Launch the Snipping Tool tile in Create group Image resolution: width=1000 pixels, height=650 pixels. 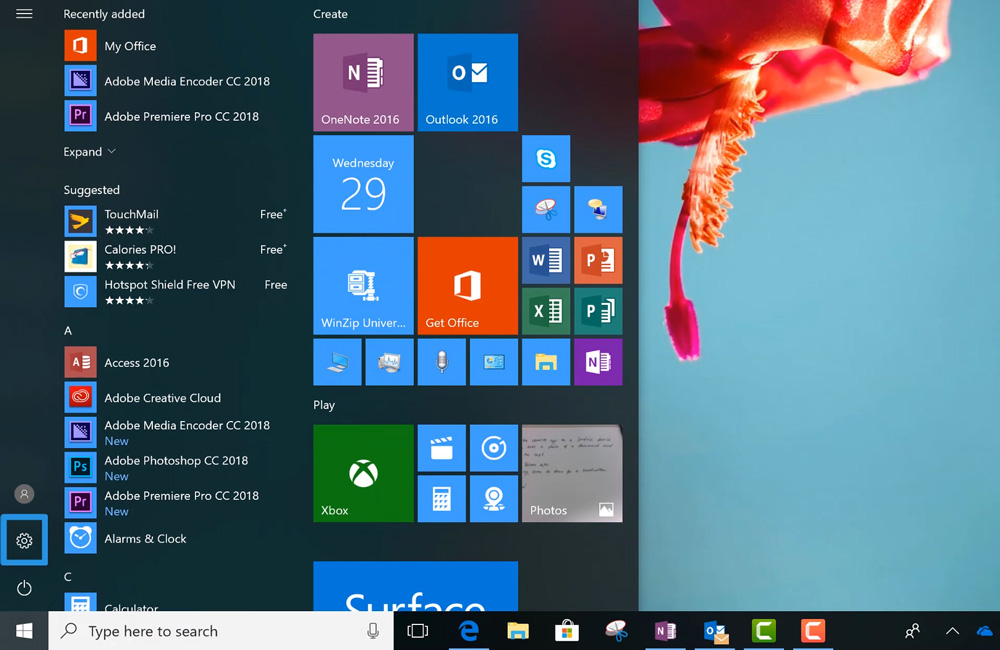coord(546,209)
